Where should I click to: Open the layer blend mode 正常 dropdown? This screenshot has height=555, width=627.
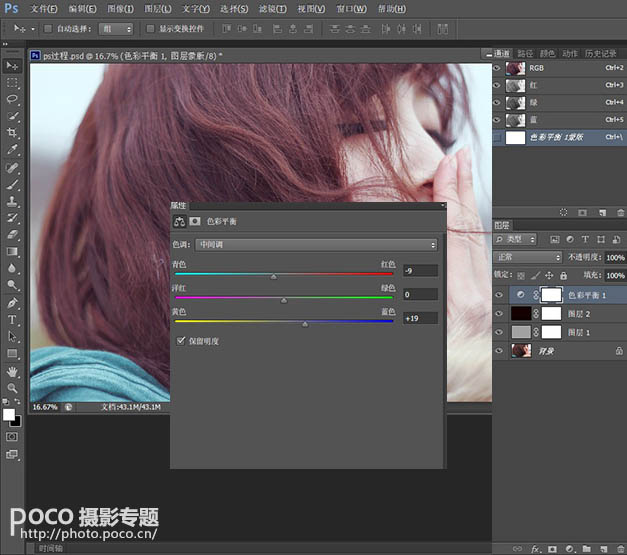coord(528,257)
